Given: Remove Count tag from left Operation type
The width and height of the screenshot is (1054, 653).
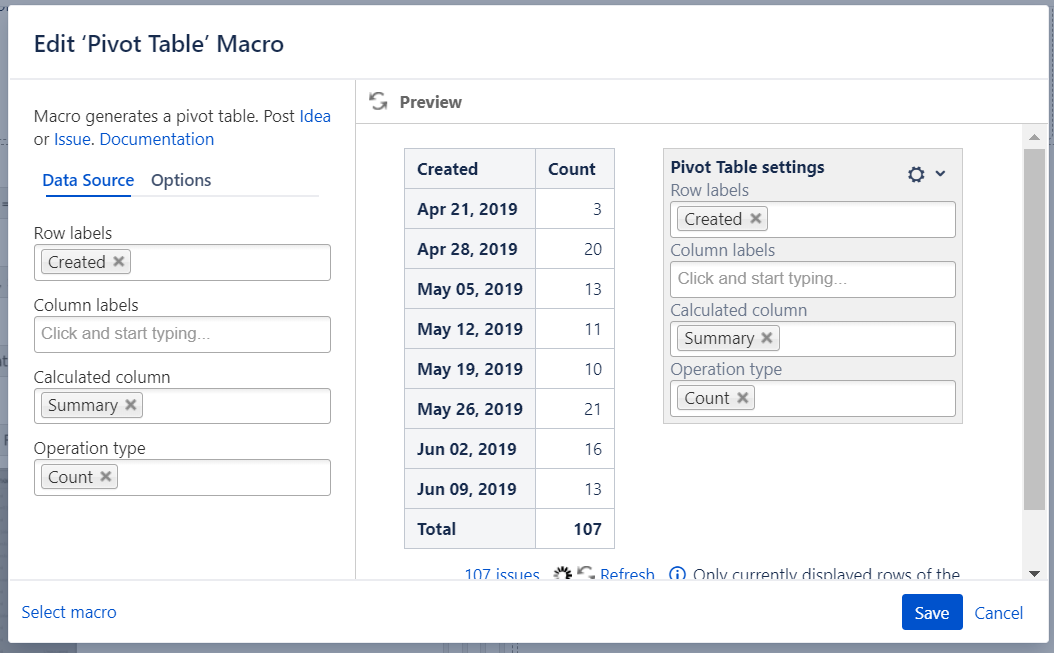Looking at the screenshot, I should pos(106,477).
